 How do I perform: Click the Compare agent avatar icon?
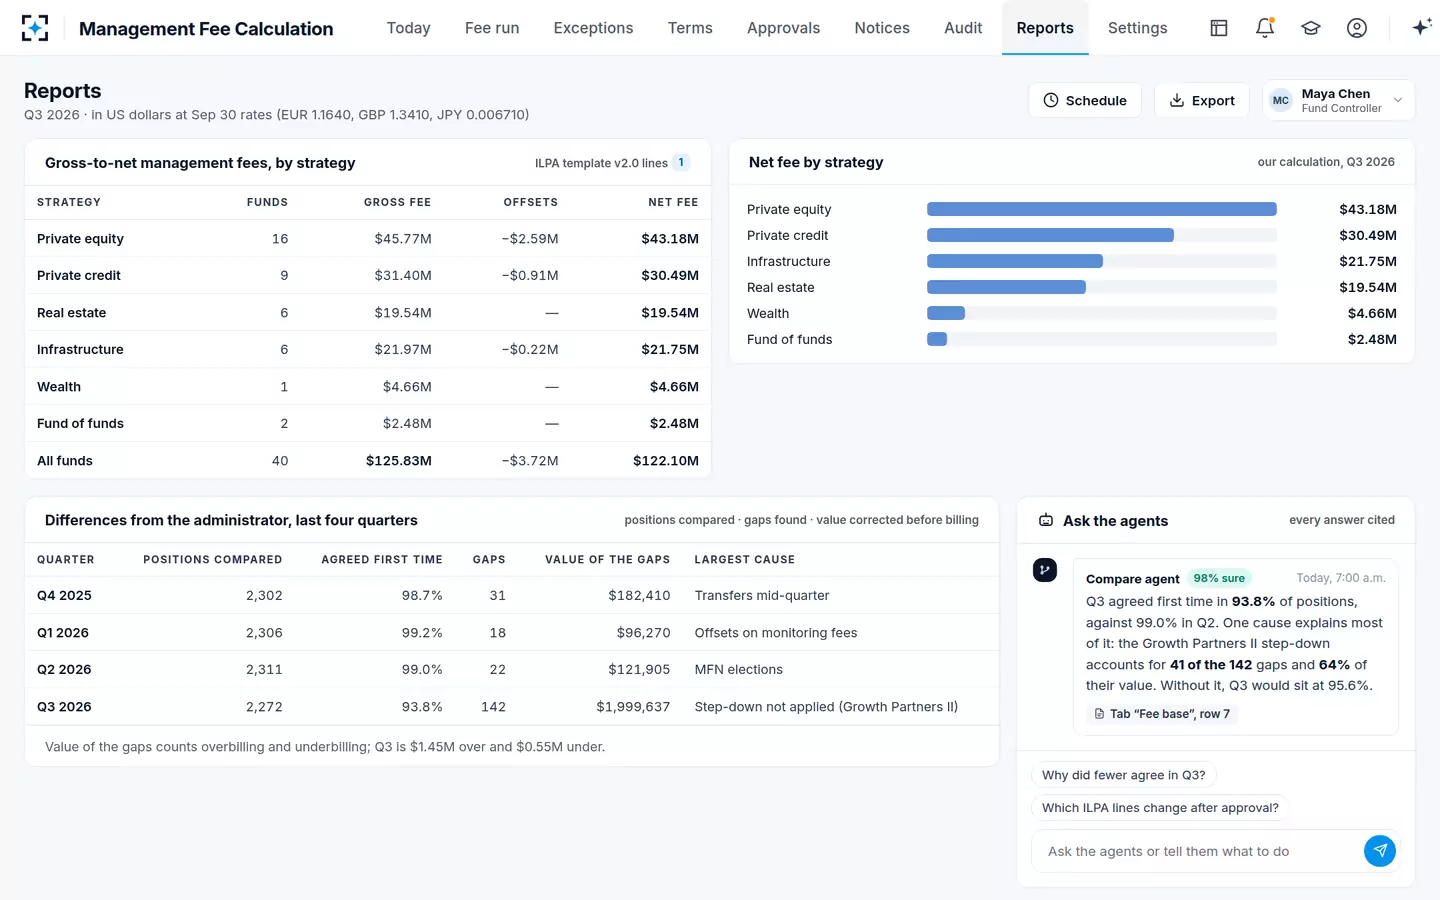click(1045, 570)
